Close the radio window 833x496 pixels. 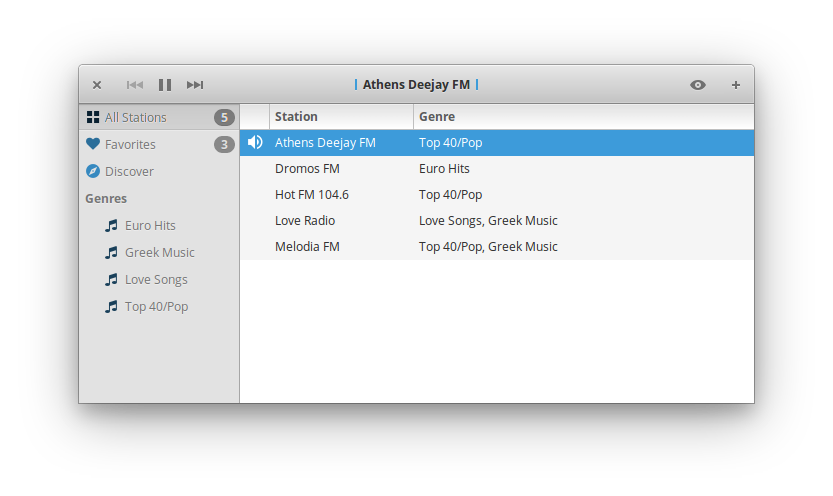pos(97,85)
